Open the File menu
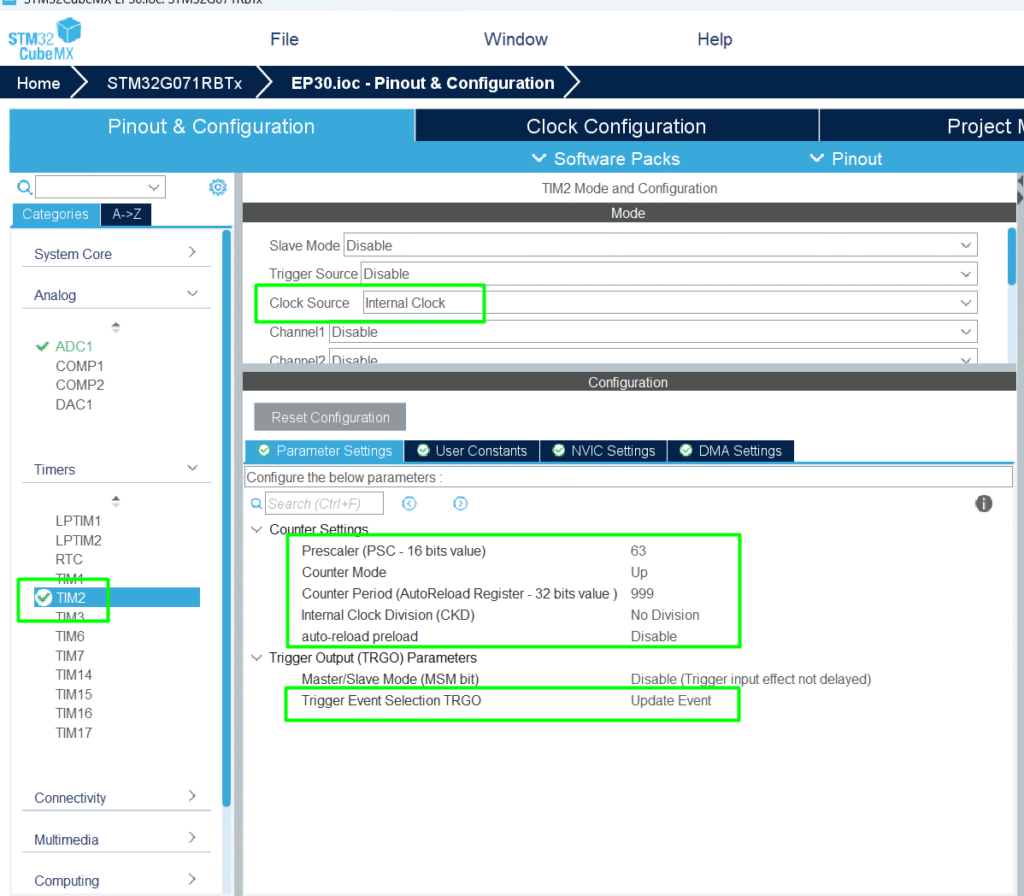This screenshot has width=1024, height=896. [x=284, y=39]
